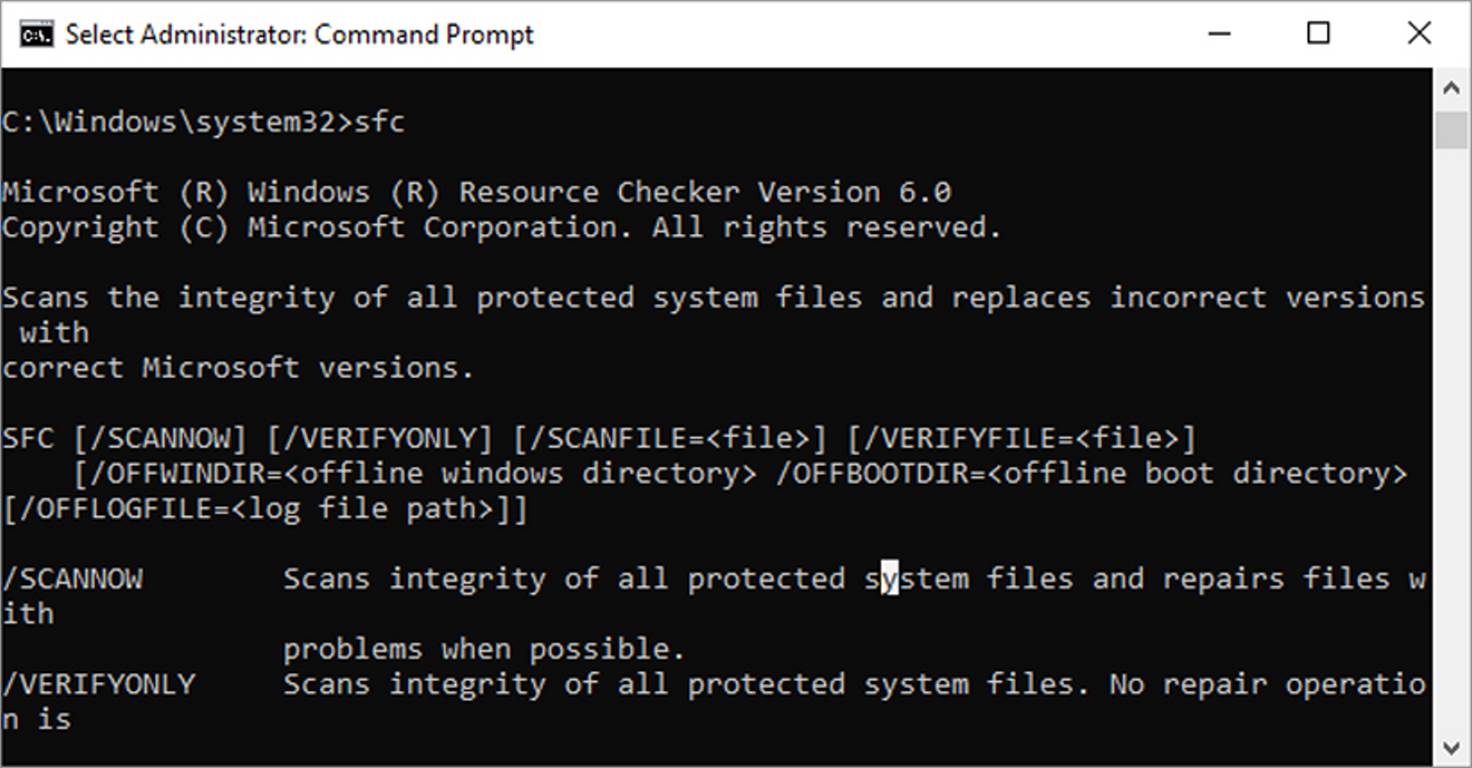Click the maximize window icon
This screenshot has height=768, width=1472.
1318,33
